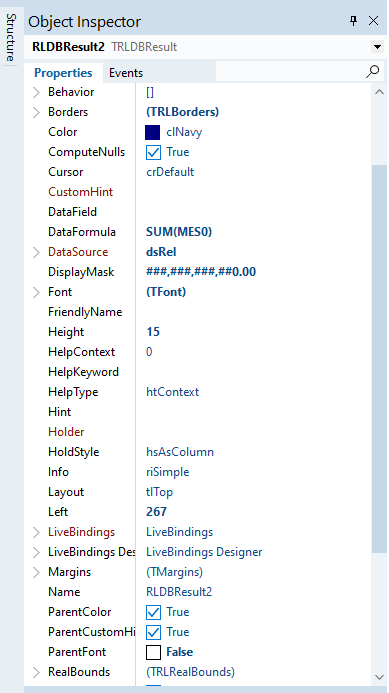Enable the ParentFont checkbox
This screenshot has height=693, width=389.
[153, 652]
